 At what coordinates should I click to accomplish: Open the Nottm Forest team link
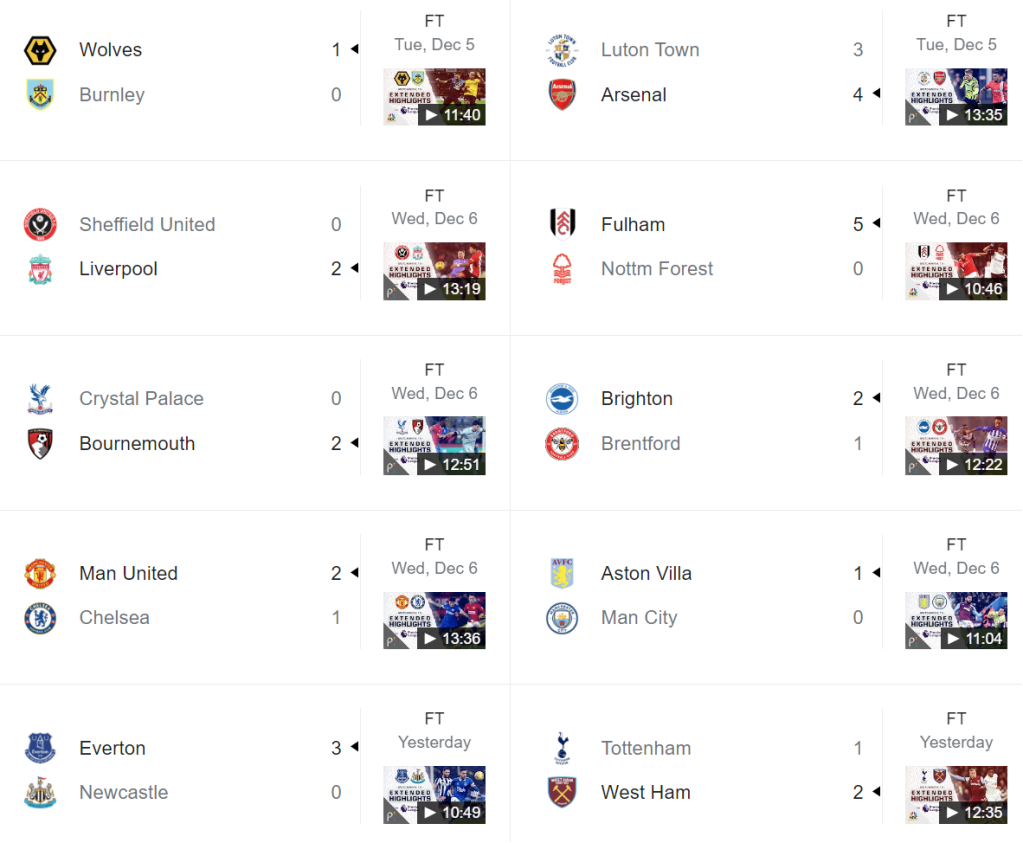pos(657,269)
